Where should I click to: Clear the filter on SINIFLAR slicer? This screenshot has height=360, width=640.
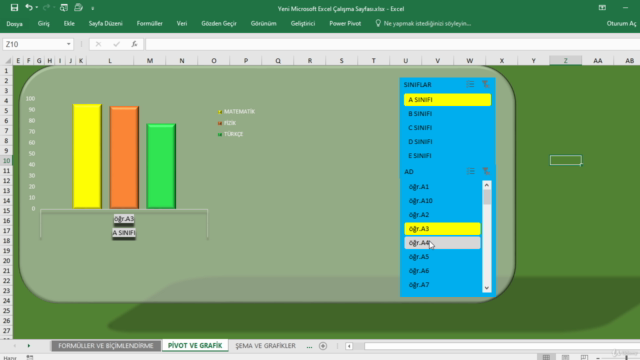[486, 84]
